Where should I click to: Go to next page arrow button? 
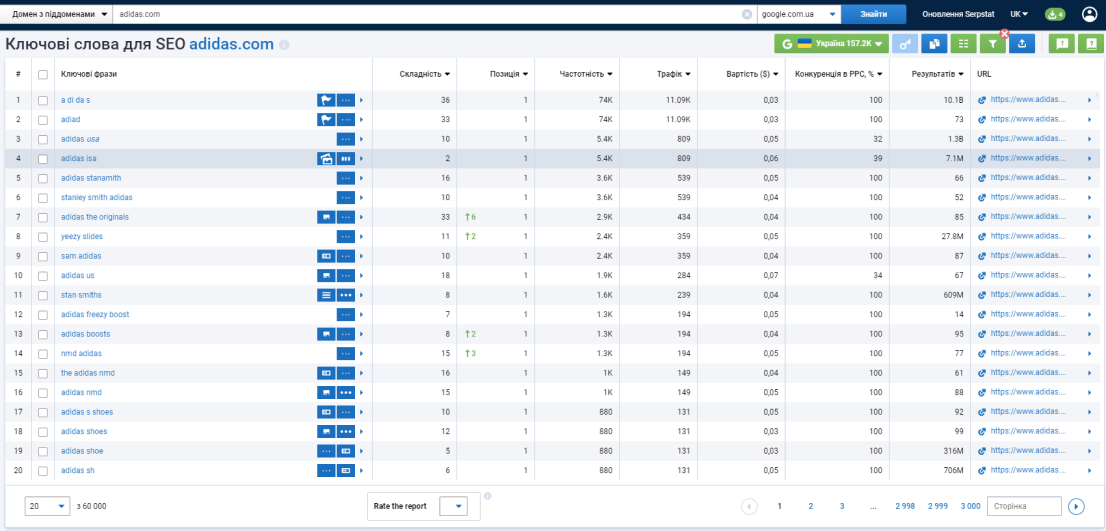point(1076,506)
